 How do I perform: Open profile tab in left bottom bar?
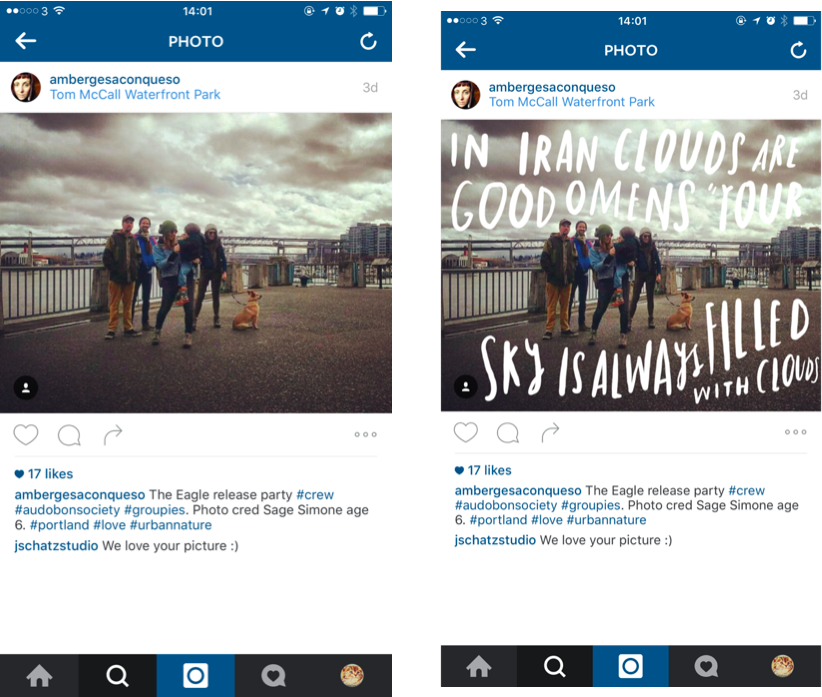tap(352, 676)
